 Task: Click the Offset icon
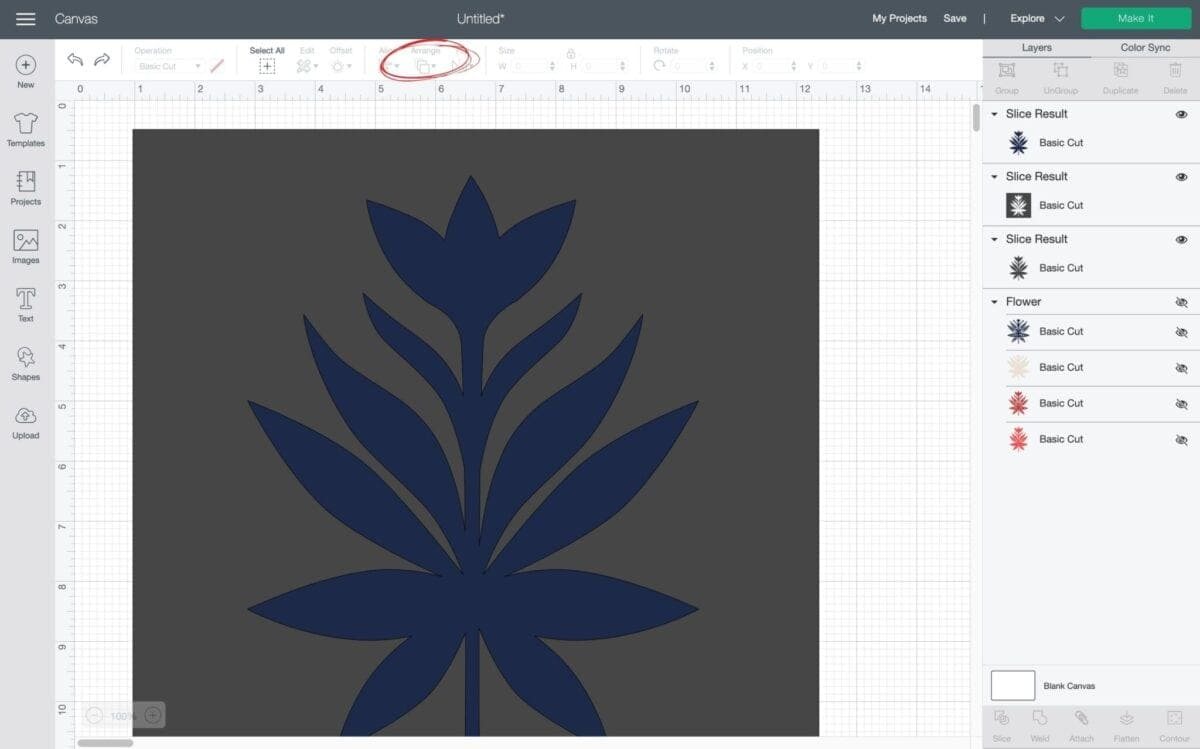[338, 66]
